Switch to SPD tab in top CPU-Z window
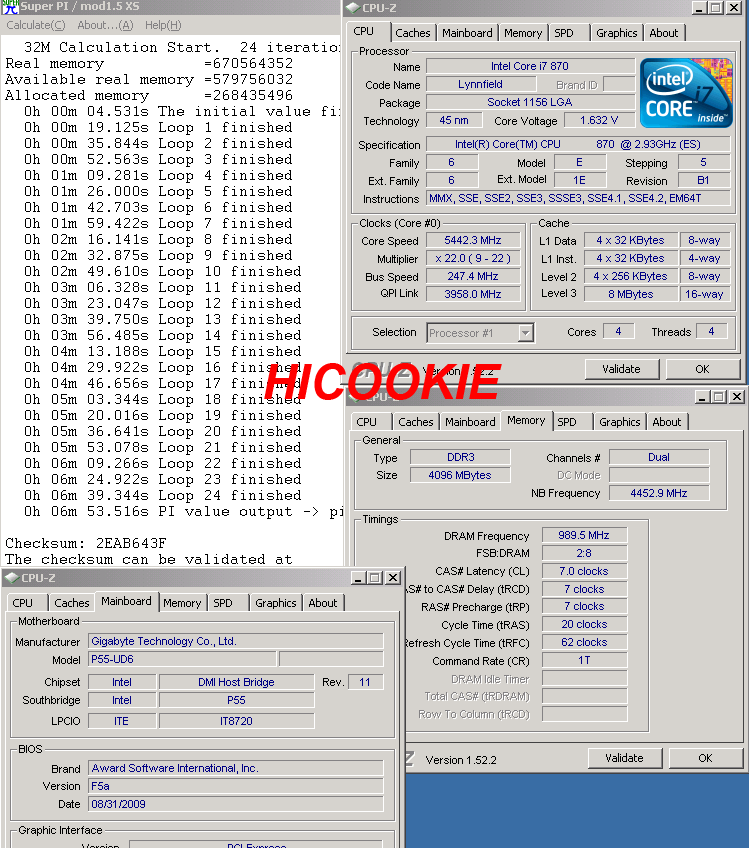The width and height of the screenshot is (749, 848). click(564, 33)
